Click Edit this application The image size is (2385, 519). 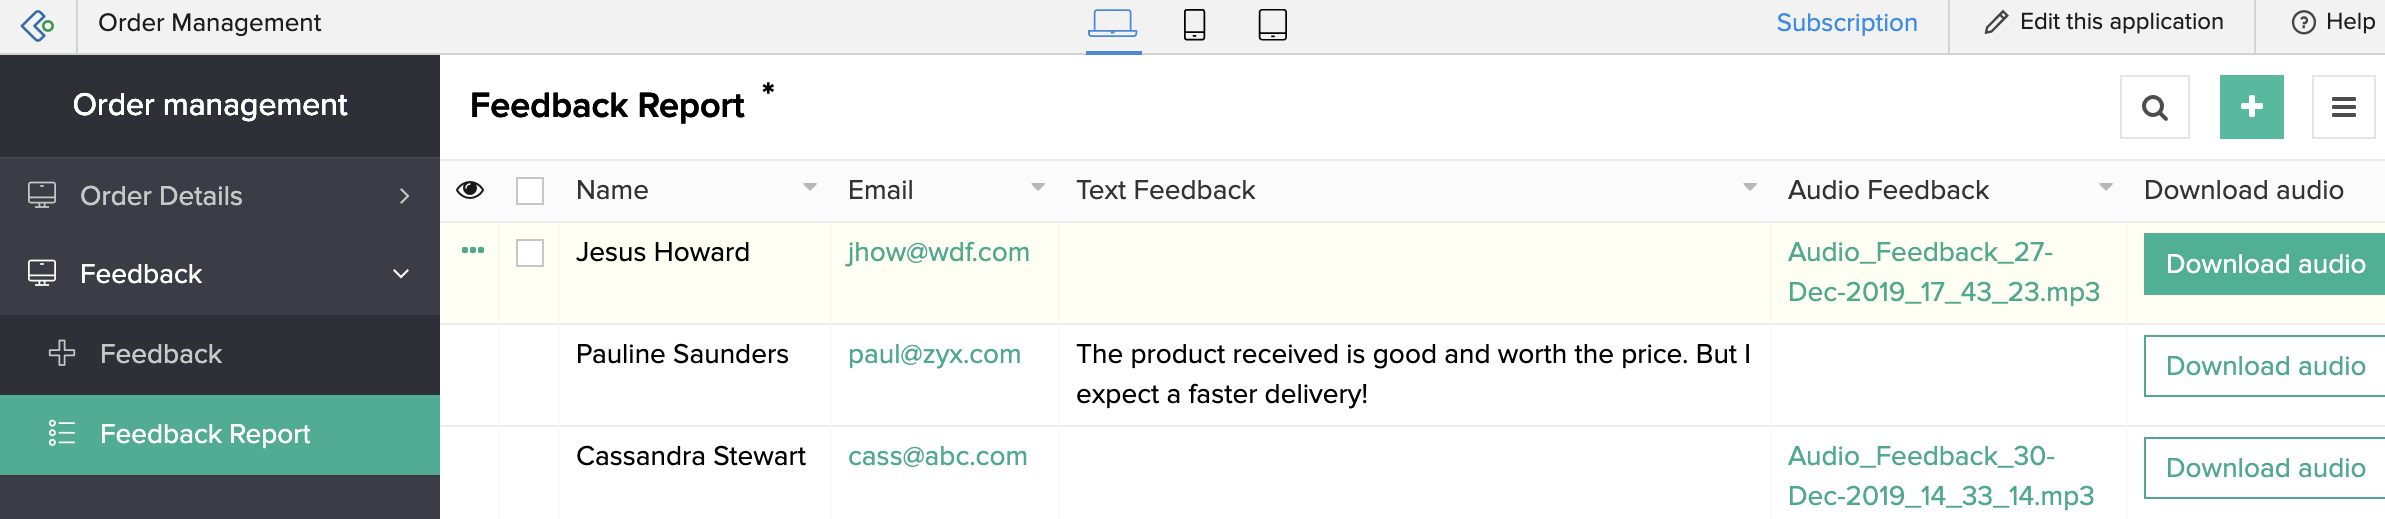coord(2103,22)
